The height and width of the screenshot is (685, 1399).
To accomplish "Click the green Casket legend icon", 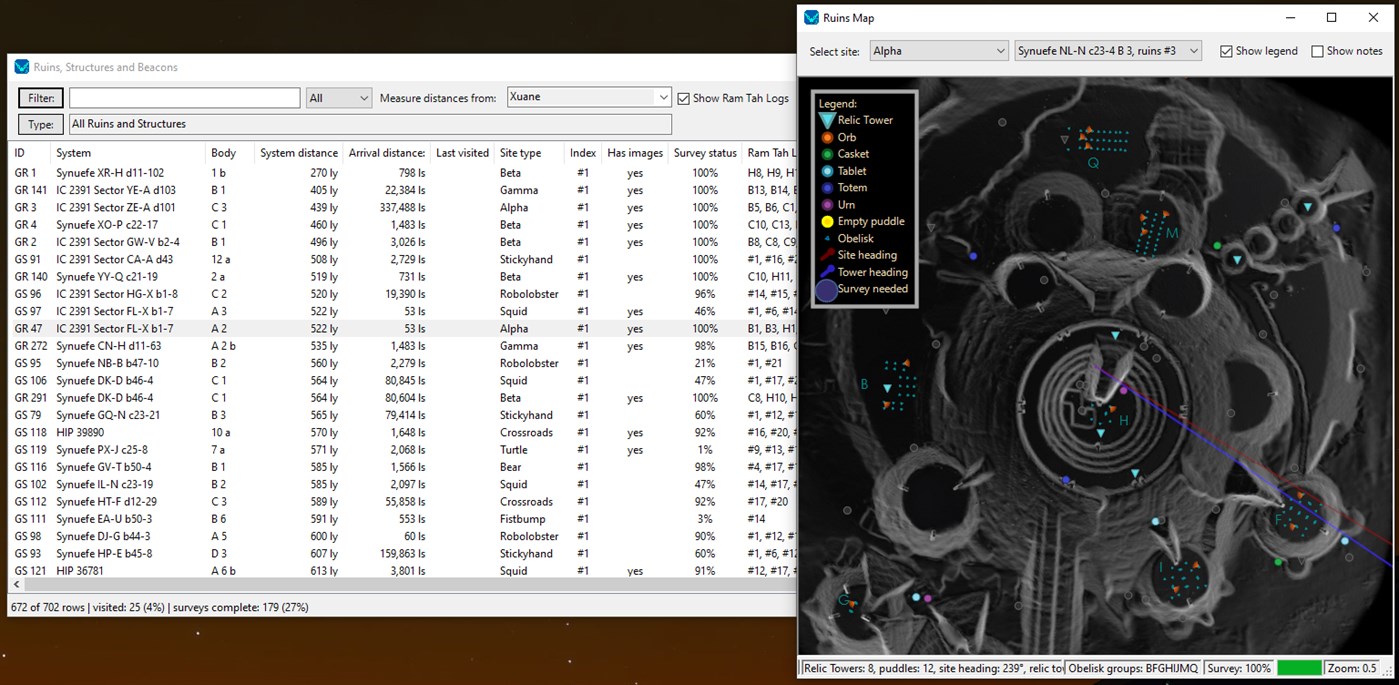I will (825, 153).
